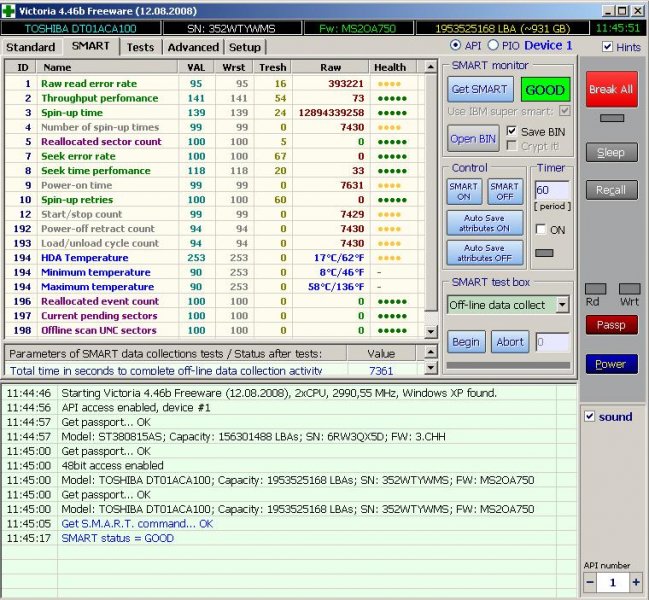Click the Timer period input field

[x=553, y=189]
